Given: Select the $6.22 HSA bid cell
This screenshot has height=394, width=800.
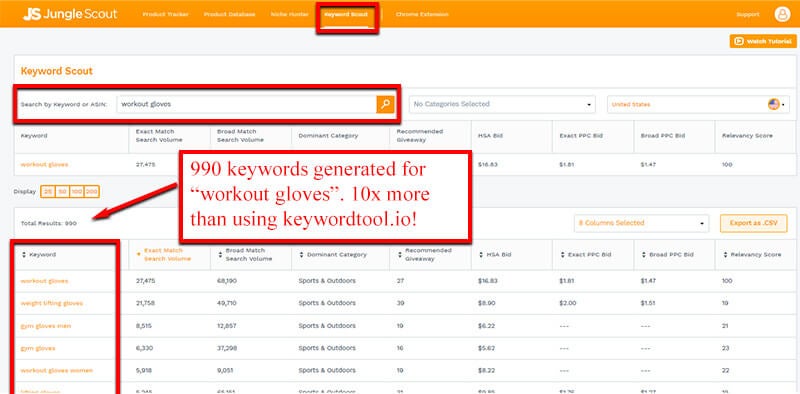Looking at the screenshot, I should coord(486,326).
